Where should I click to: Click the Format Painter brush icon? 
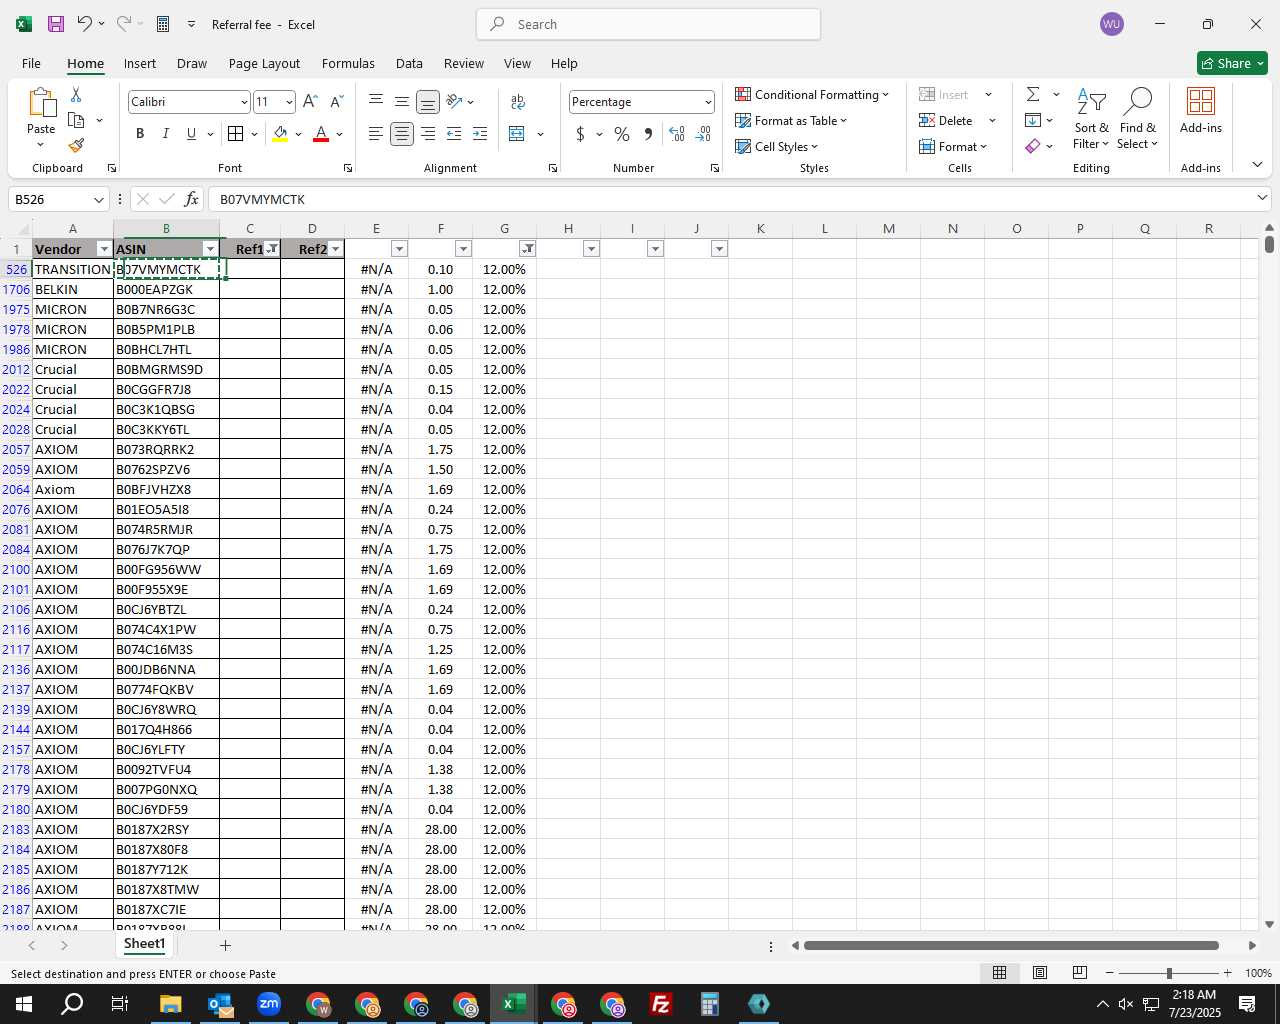[76, 146]
